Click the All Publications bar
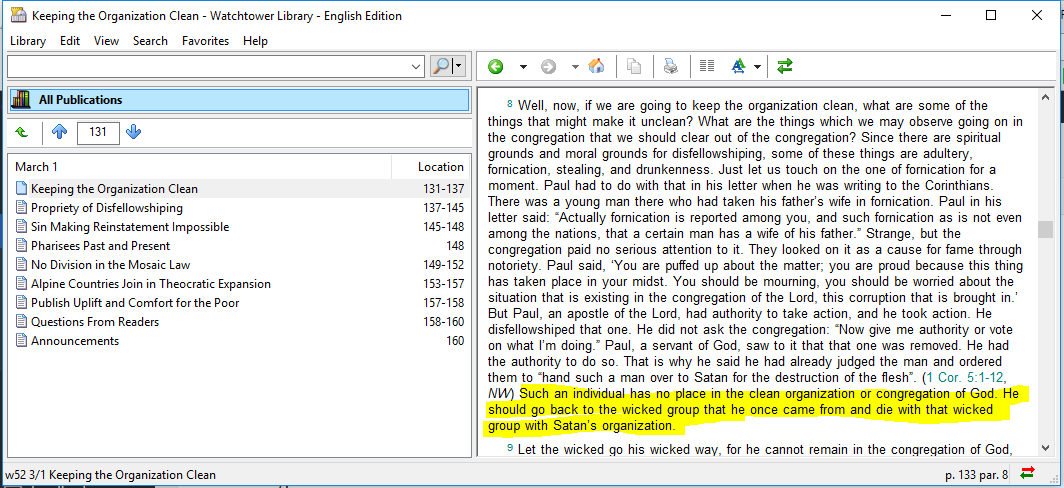Image resolution: width=1064 pixels, height=488 pixels. [x=238, y=100]
